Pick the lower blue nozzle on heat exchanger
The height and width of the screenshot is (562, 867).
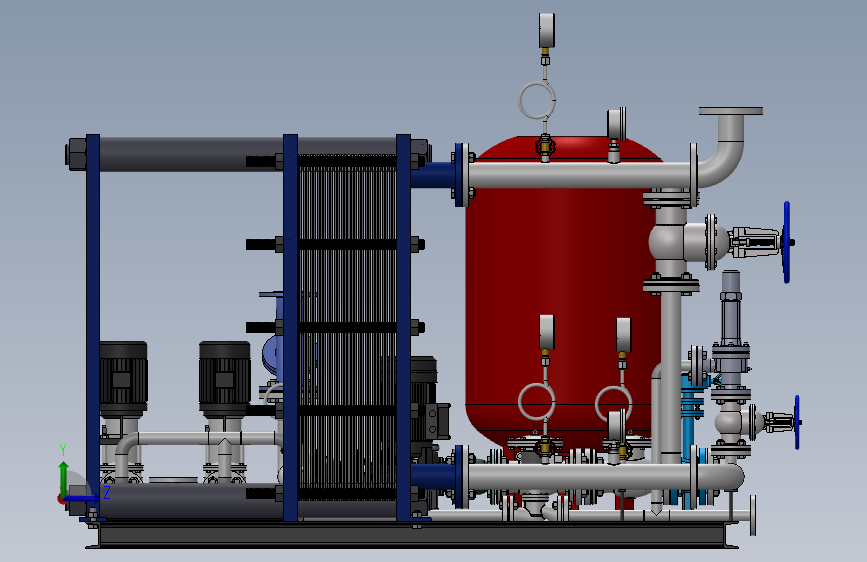[x=432, y=477]
